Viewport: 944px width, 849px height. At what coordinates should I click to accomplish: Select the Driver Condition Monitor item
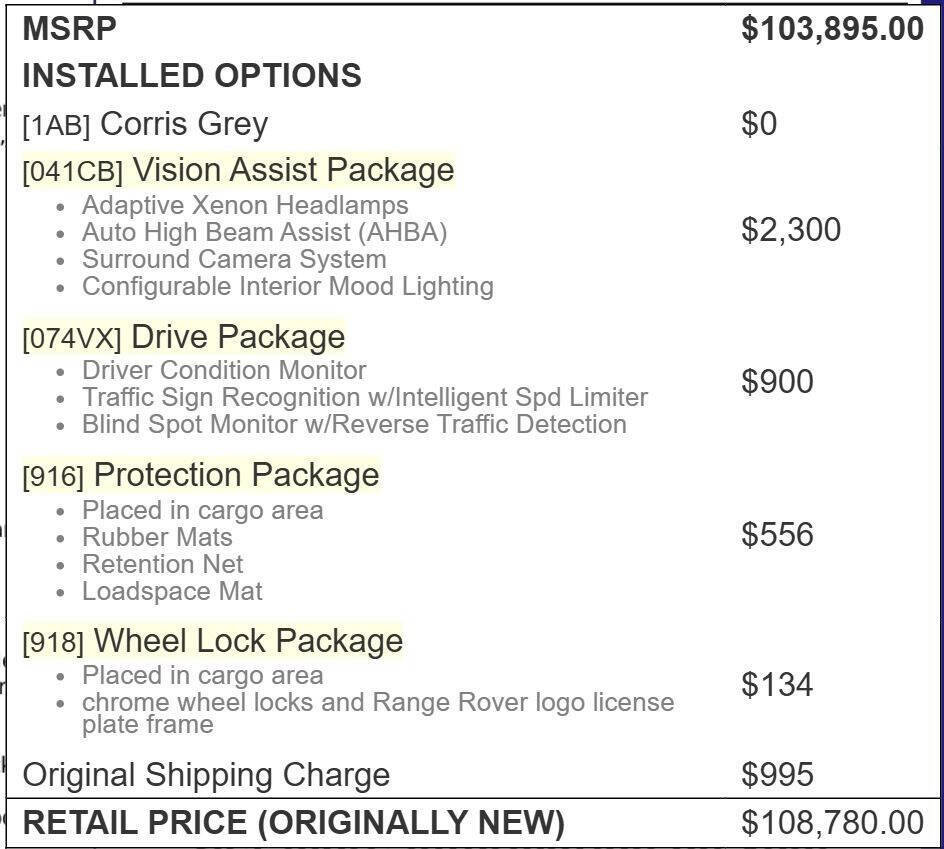coord(224,370)
